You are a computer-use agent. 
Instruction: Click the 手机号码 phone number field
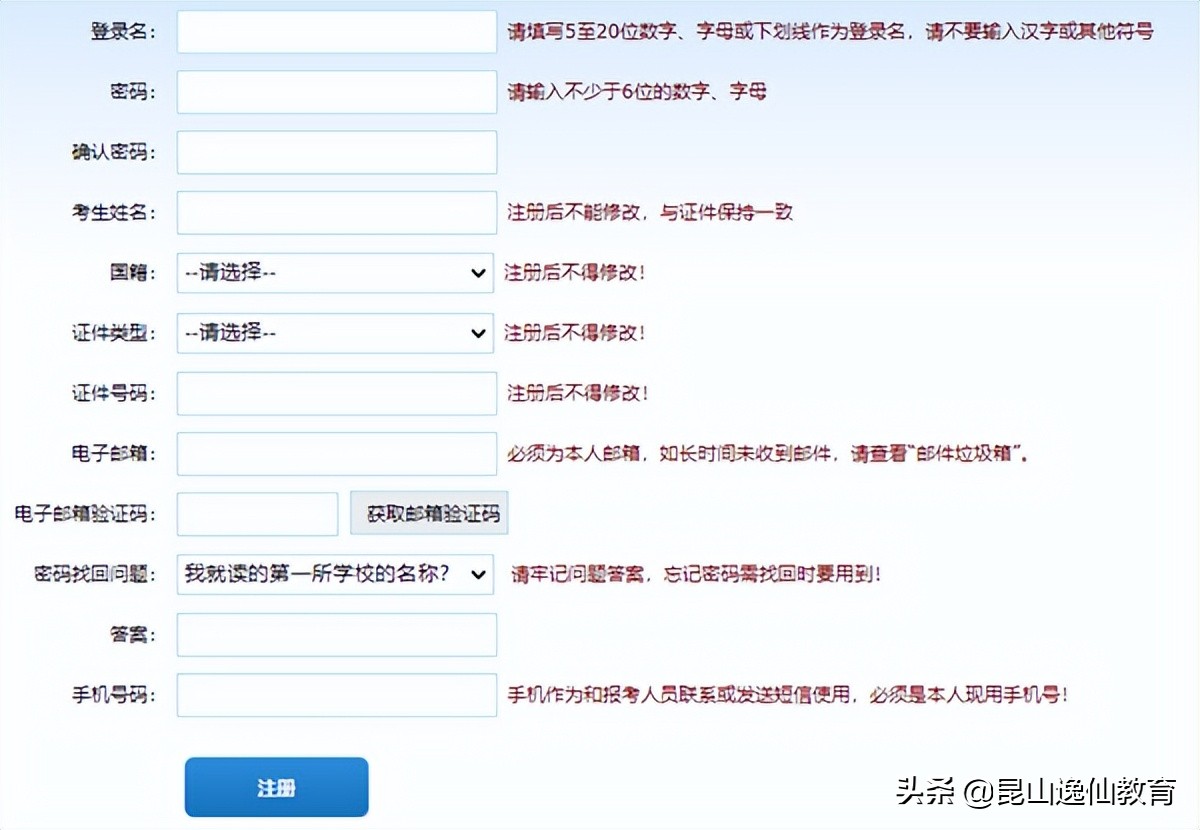[336, 694]
